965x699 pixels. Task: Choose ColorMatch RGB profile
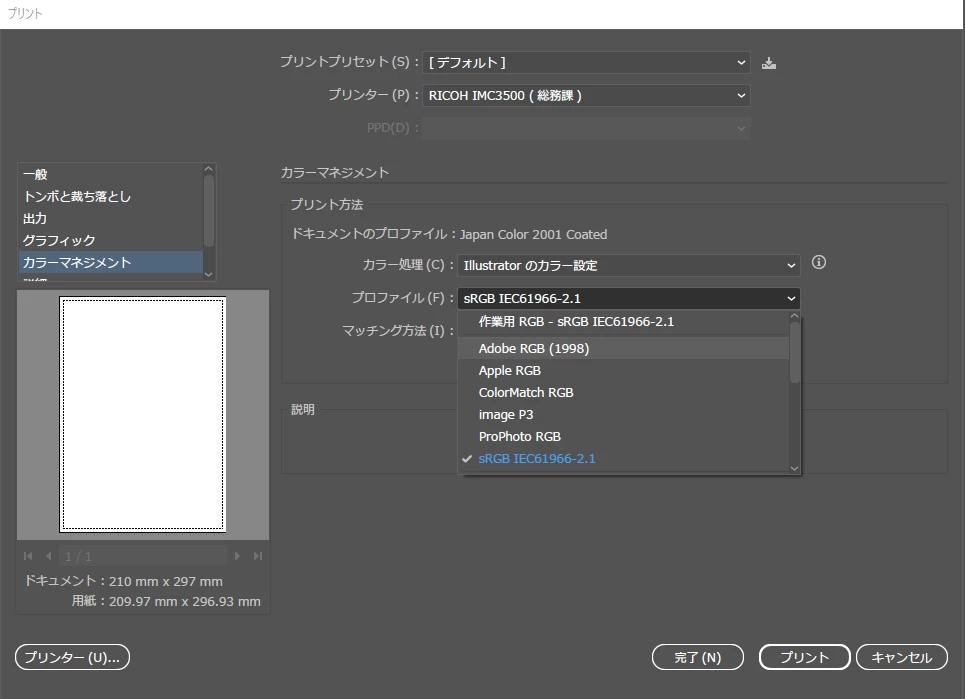pos(623,393)
